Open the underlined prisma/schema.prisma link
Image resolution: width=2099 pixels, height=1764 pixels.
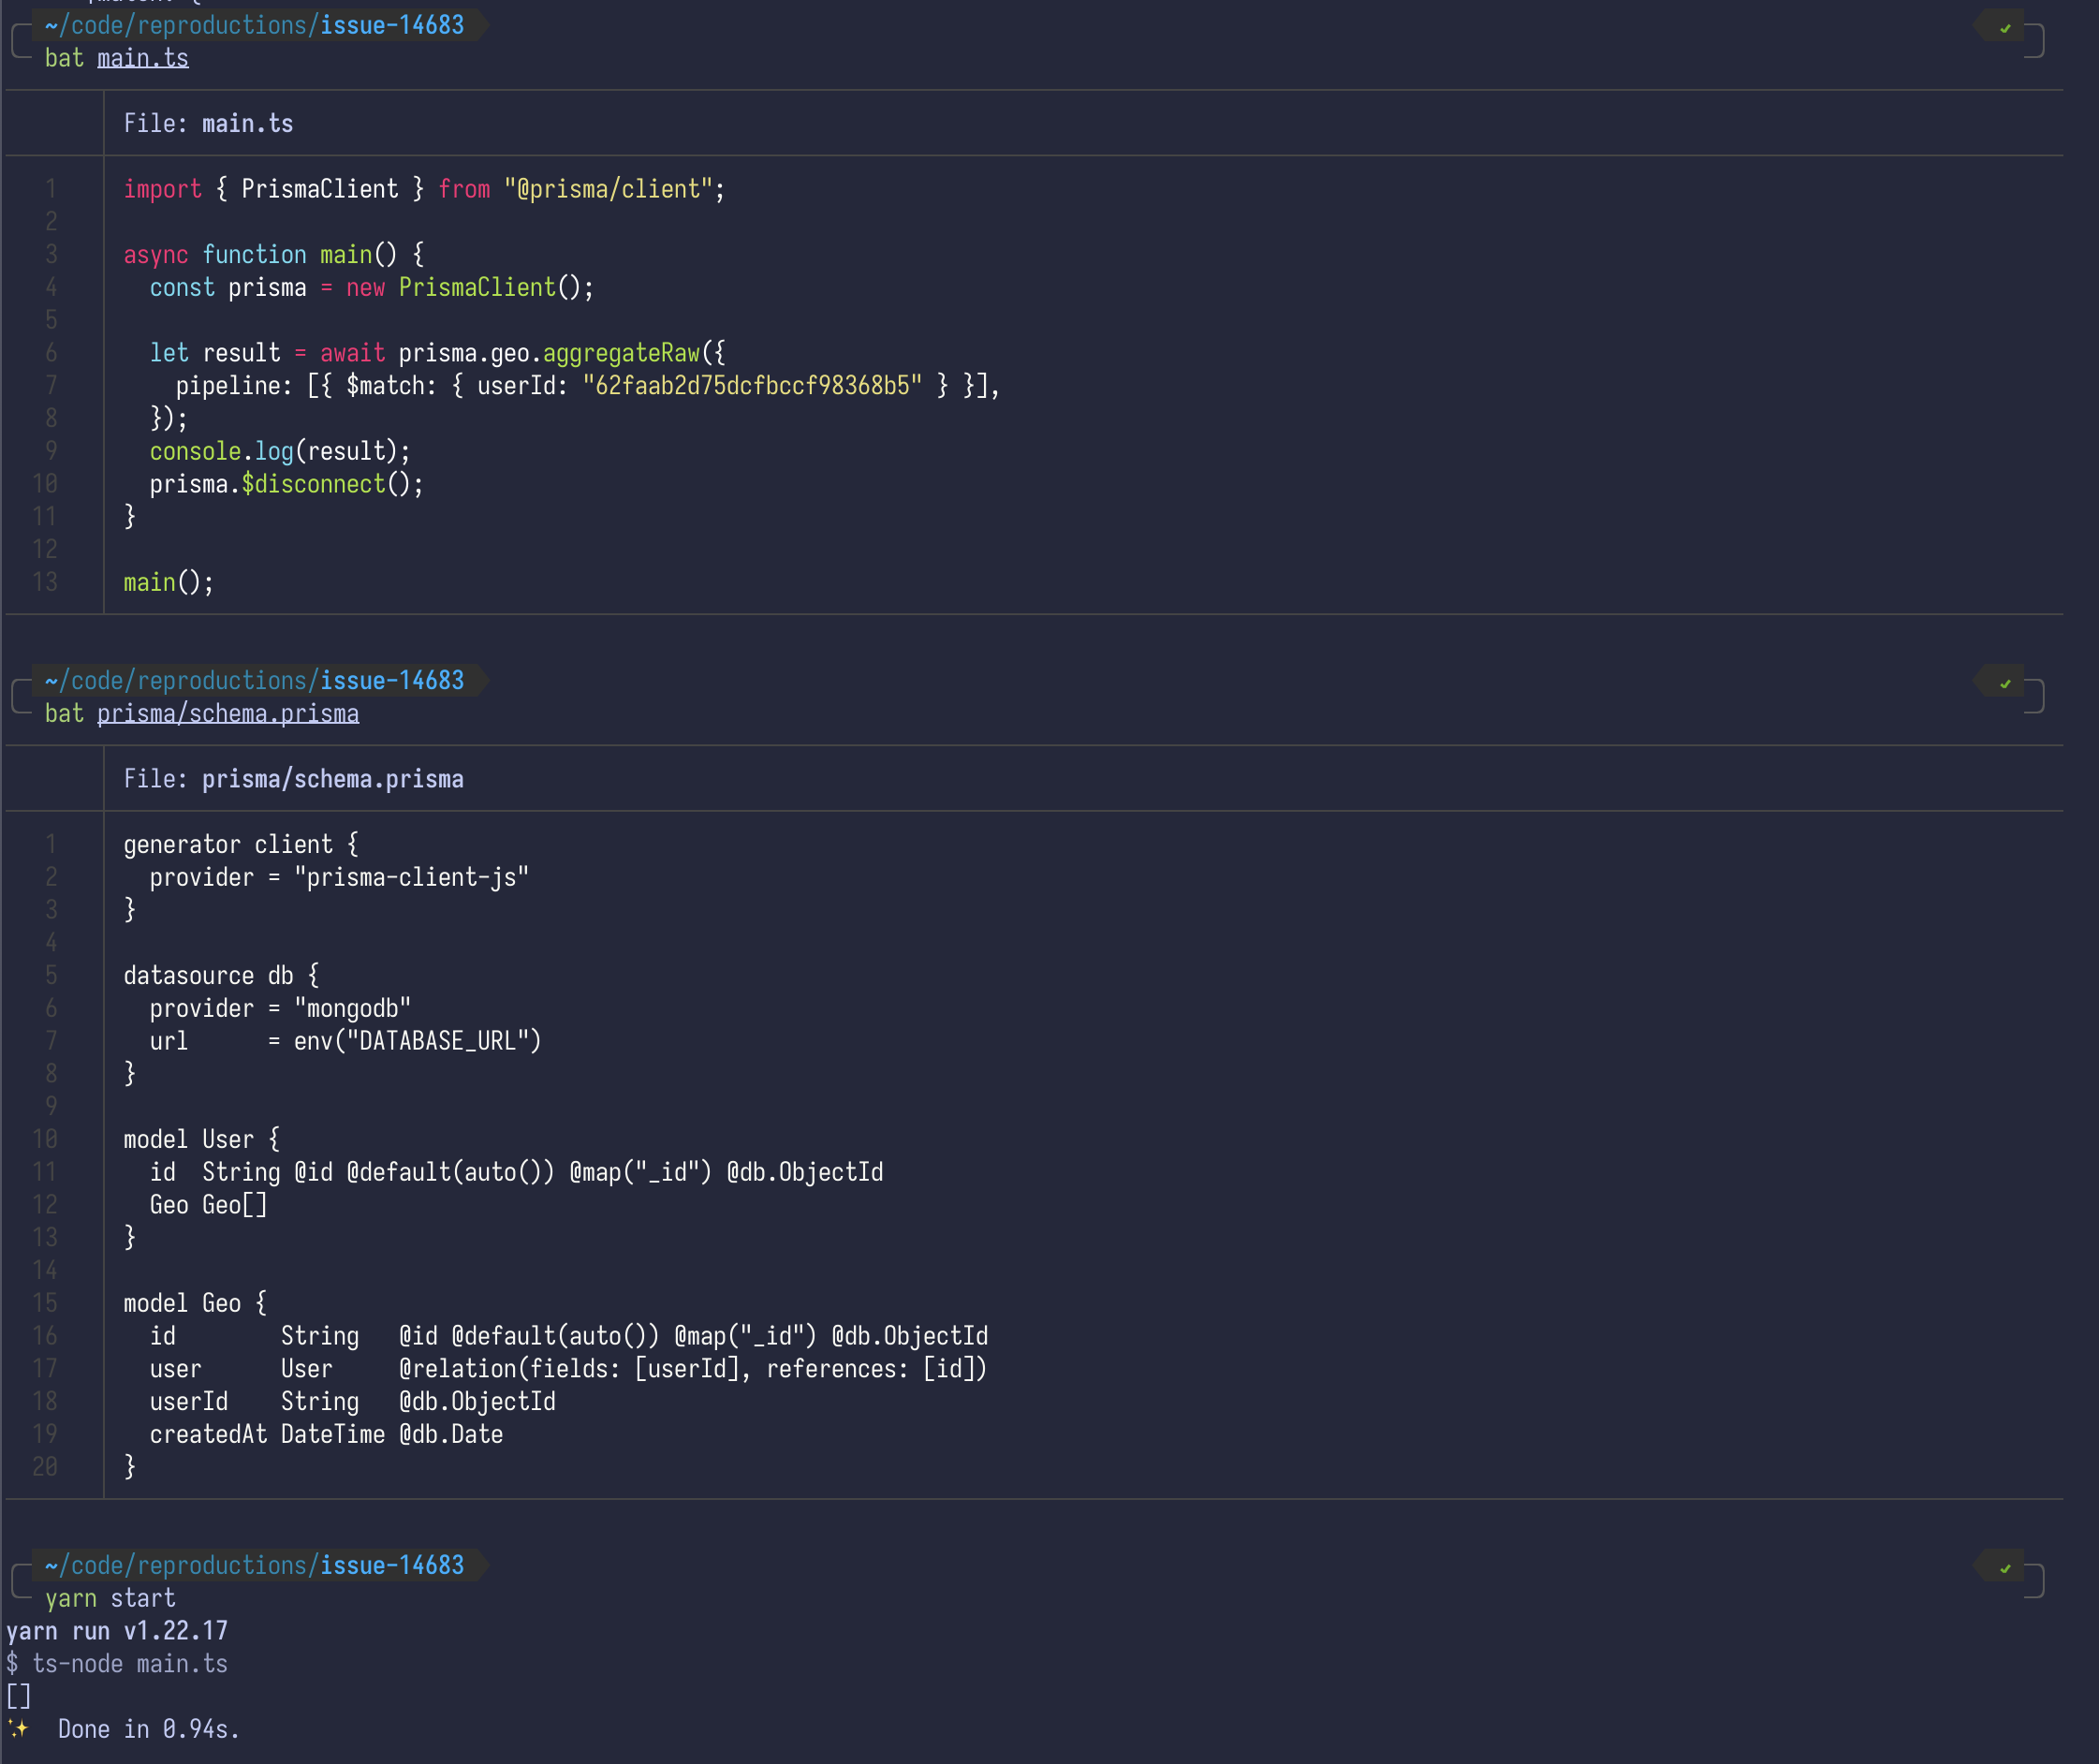228,712
